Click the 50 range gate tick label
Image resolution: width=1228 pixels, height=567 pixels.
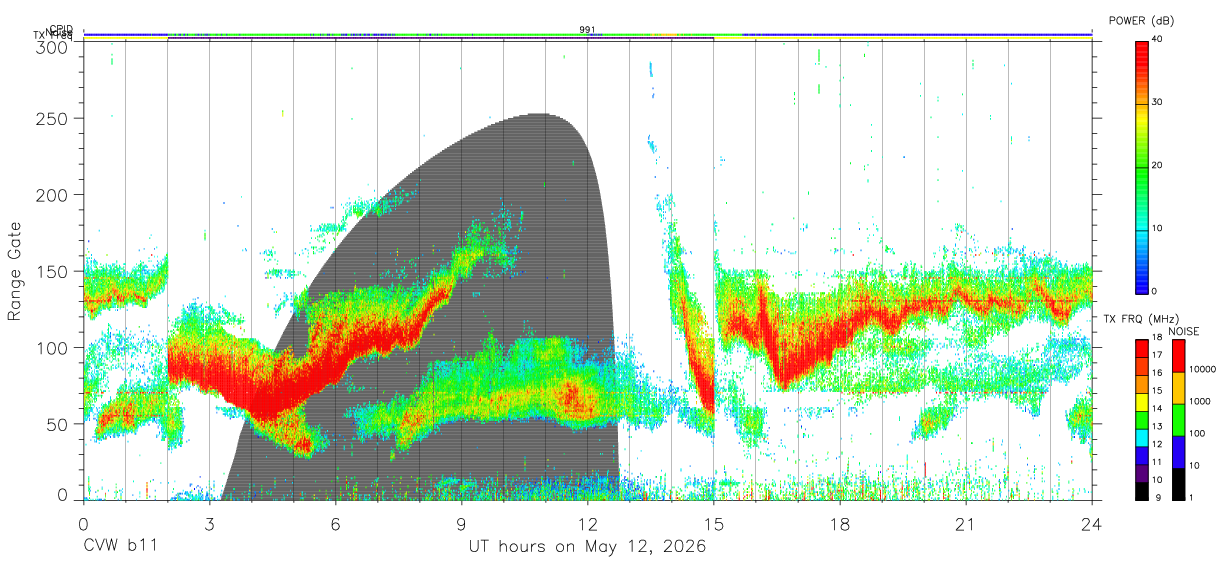point(56,424)
